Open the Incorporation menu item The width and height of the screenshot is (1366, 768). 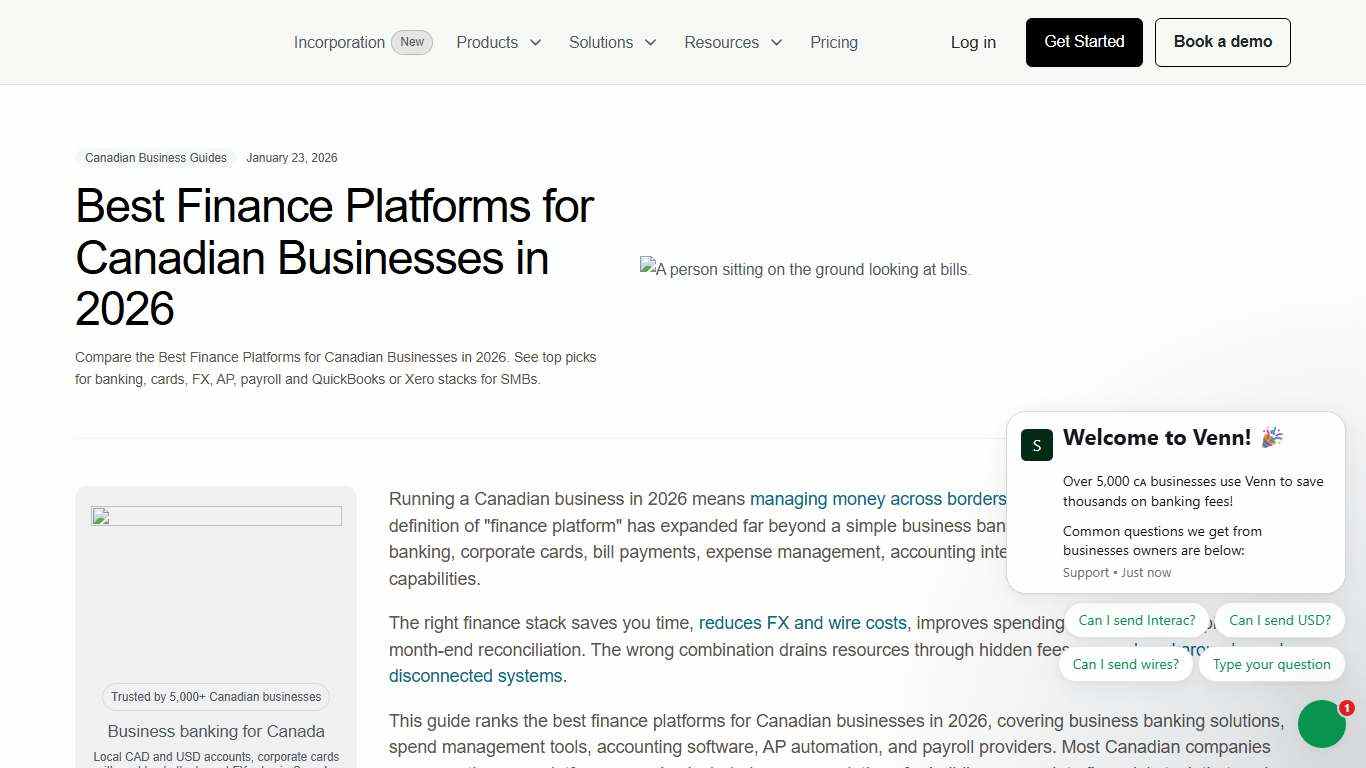coord(339,42)
